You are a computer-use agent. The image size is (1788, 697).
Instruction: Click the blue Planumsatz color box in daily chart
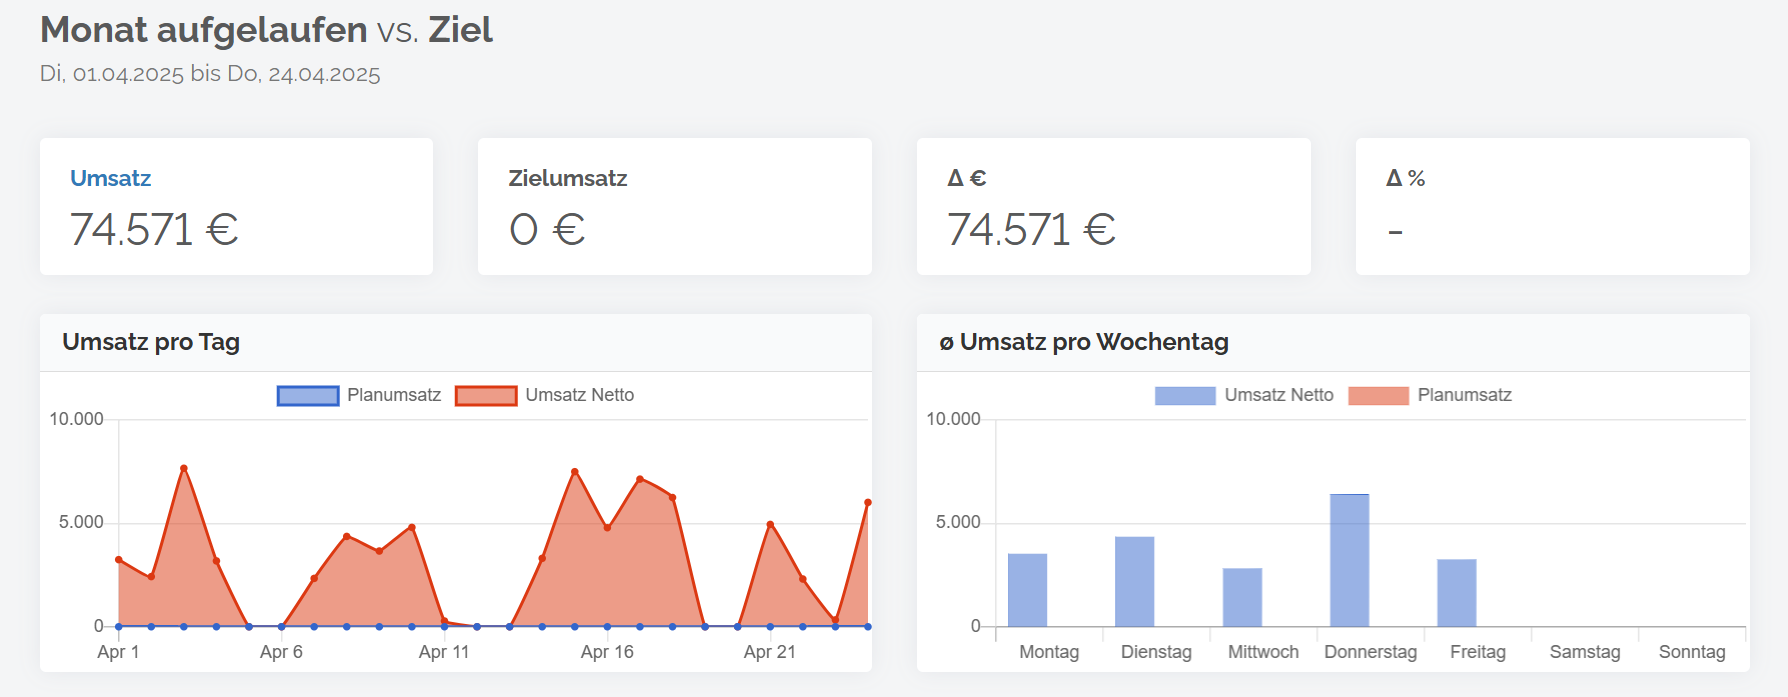point(308,396)
